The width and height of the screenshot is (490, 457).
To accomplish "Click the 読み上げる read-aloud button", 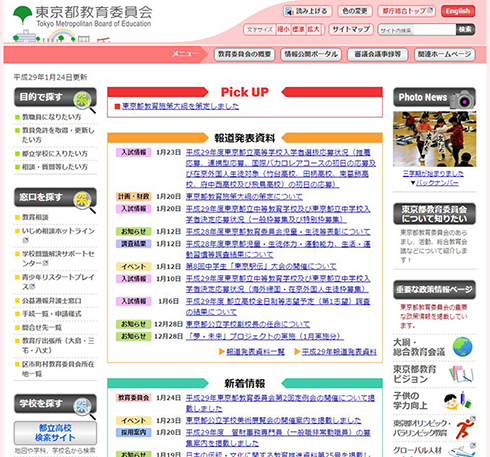I will 307,11.
